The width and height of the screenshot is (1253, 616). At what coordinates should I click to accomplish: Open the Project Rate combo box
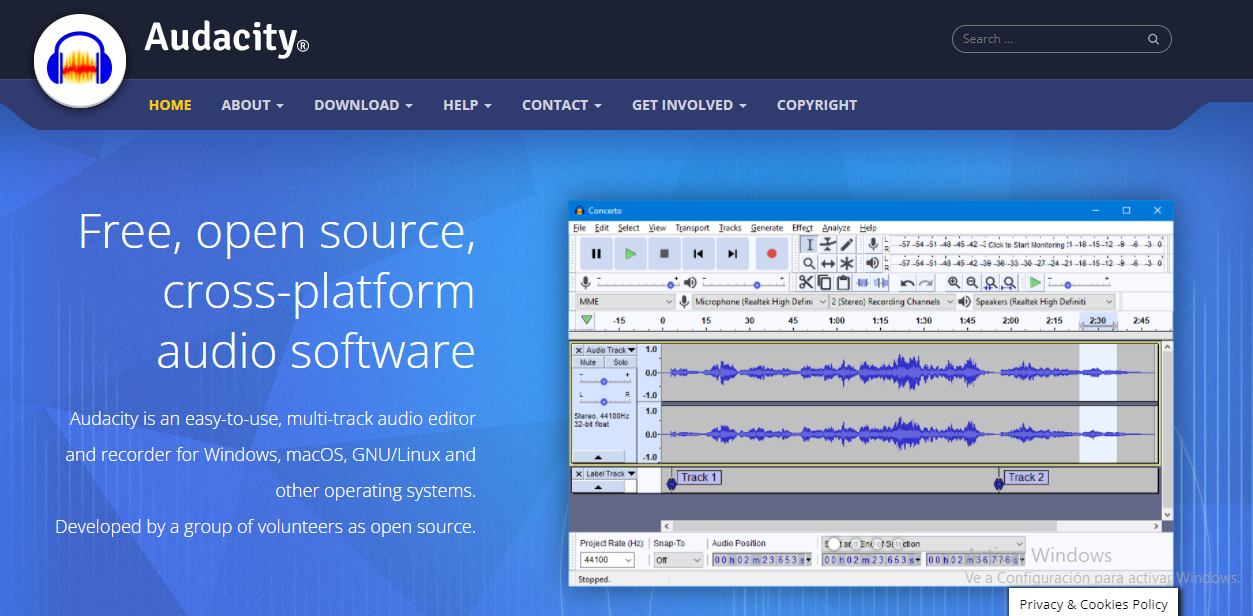(x=607, y=560)
